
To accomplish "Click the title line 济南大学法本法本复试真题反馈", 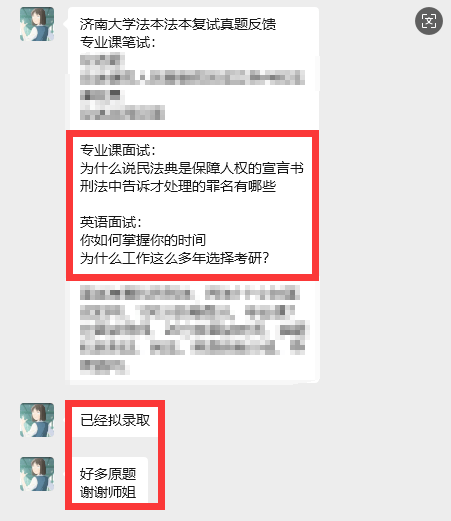I will tap(178, 24).
